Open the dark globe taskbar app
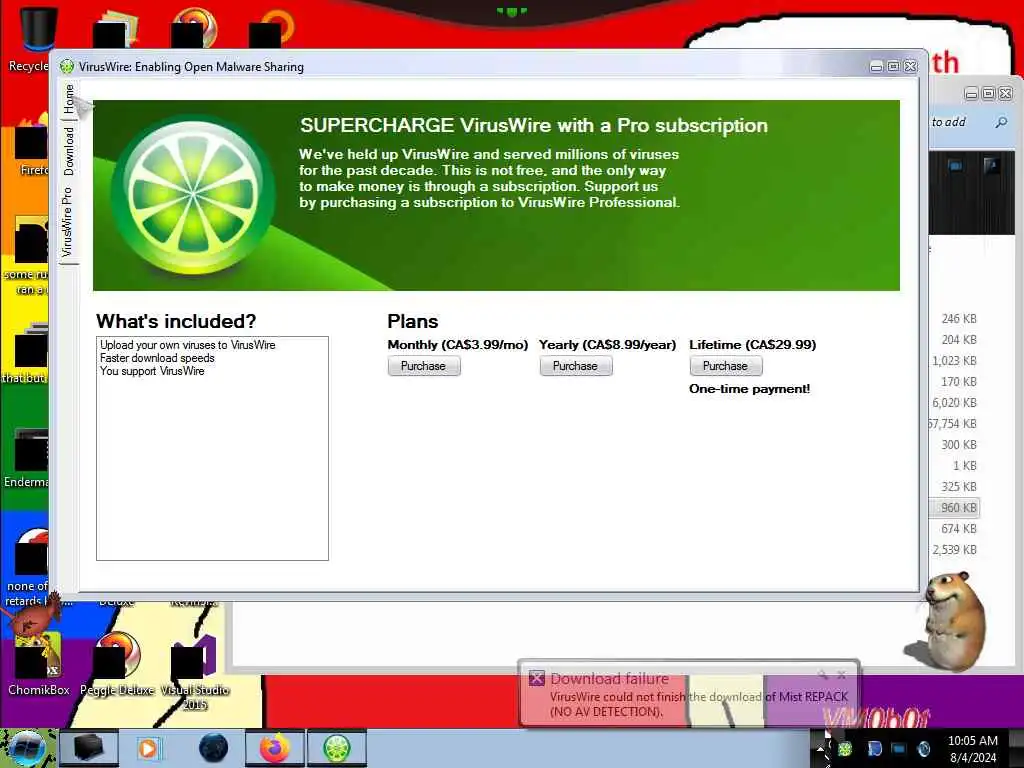The width and height of the screenshot is (1024, 768). coord(214,748)
